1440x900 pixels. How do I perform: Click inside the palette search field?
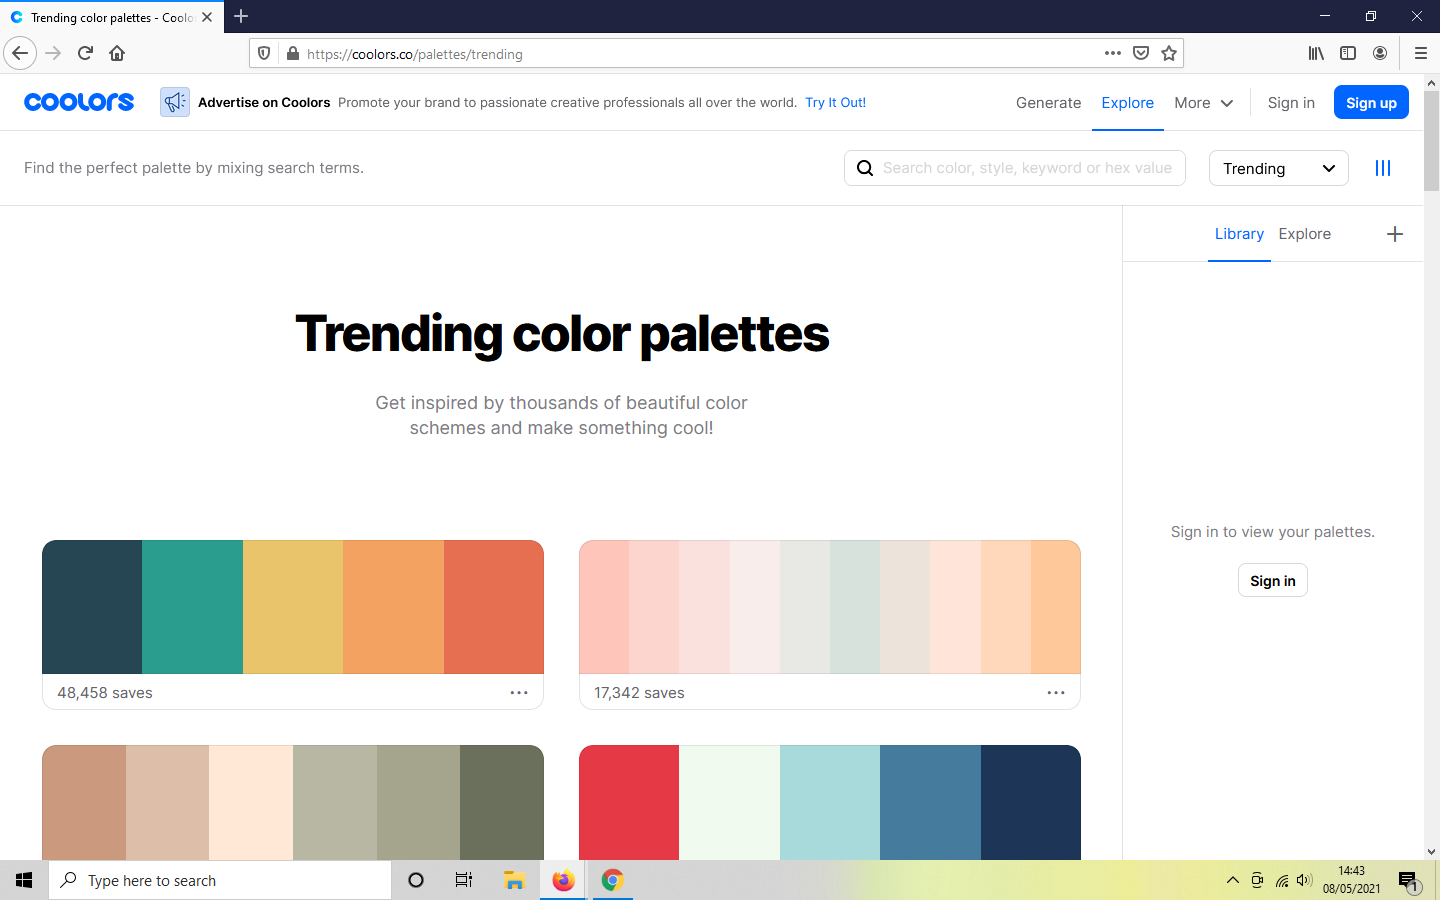pos(1020,167)
